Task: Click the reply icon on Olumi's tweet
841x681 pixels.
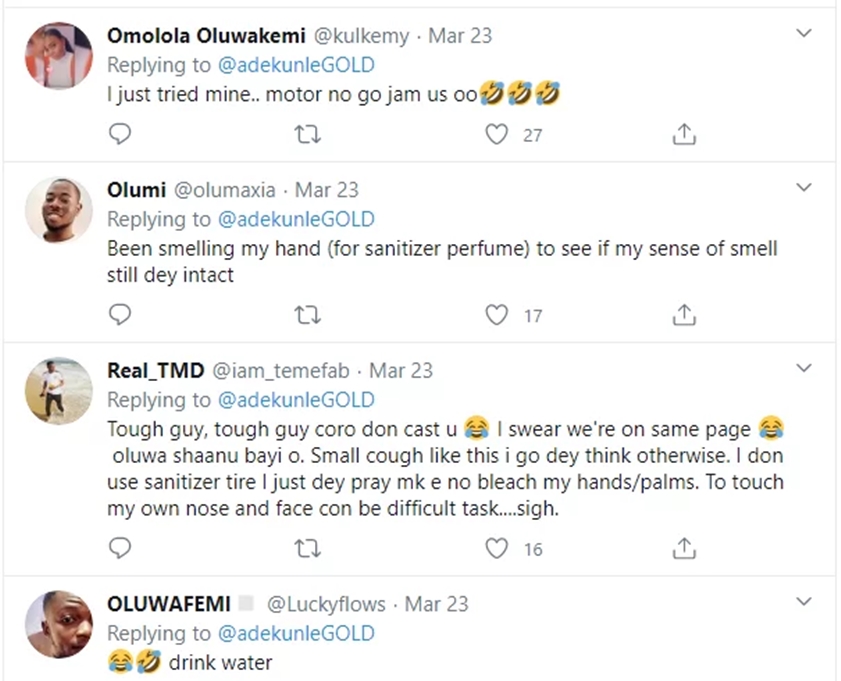Action: click(x=120, y=314)
